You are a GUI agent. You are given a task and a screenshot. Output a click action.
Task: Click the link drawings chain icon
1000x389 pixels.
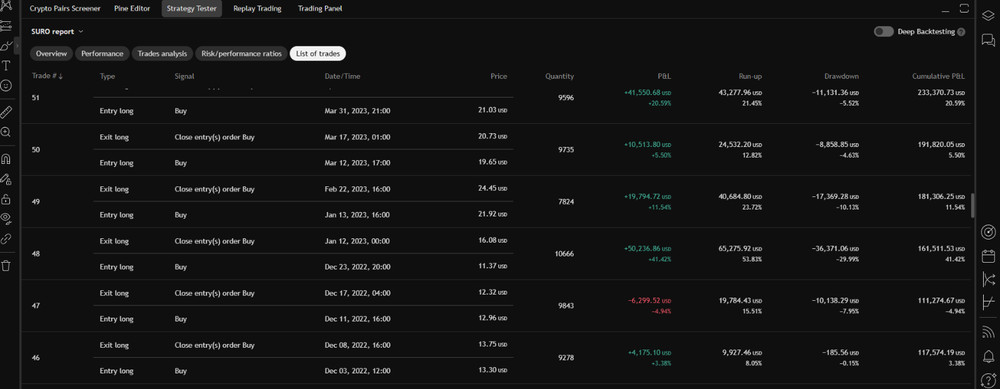tap(6, 239)
